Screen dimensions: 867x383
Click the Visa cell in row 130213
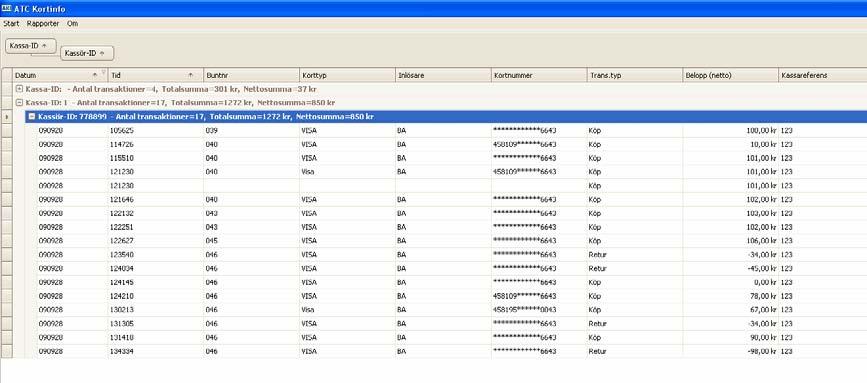click(347, 310)
